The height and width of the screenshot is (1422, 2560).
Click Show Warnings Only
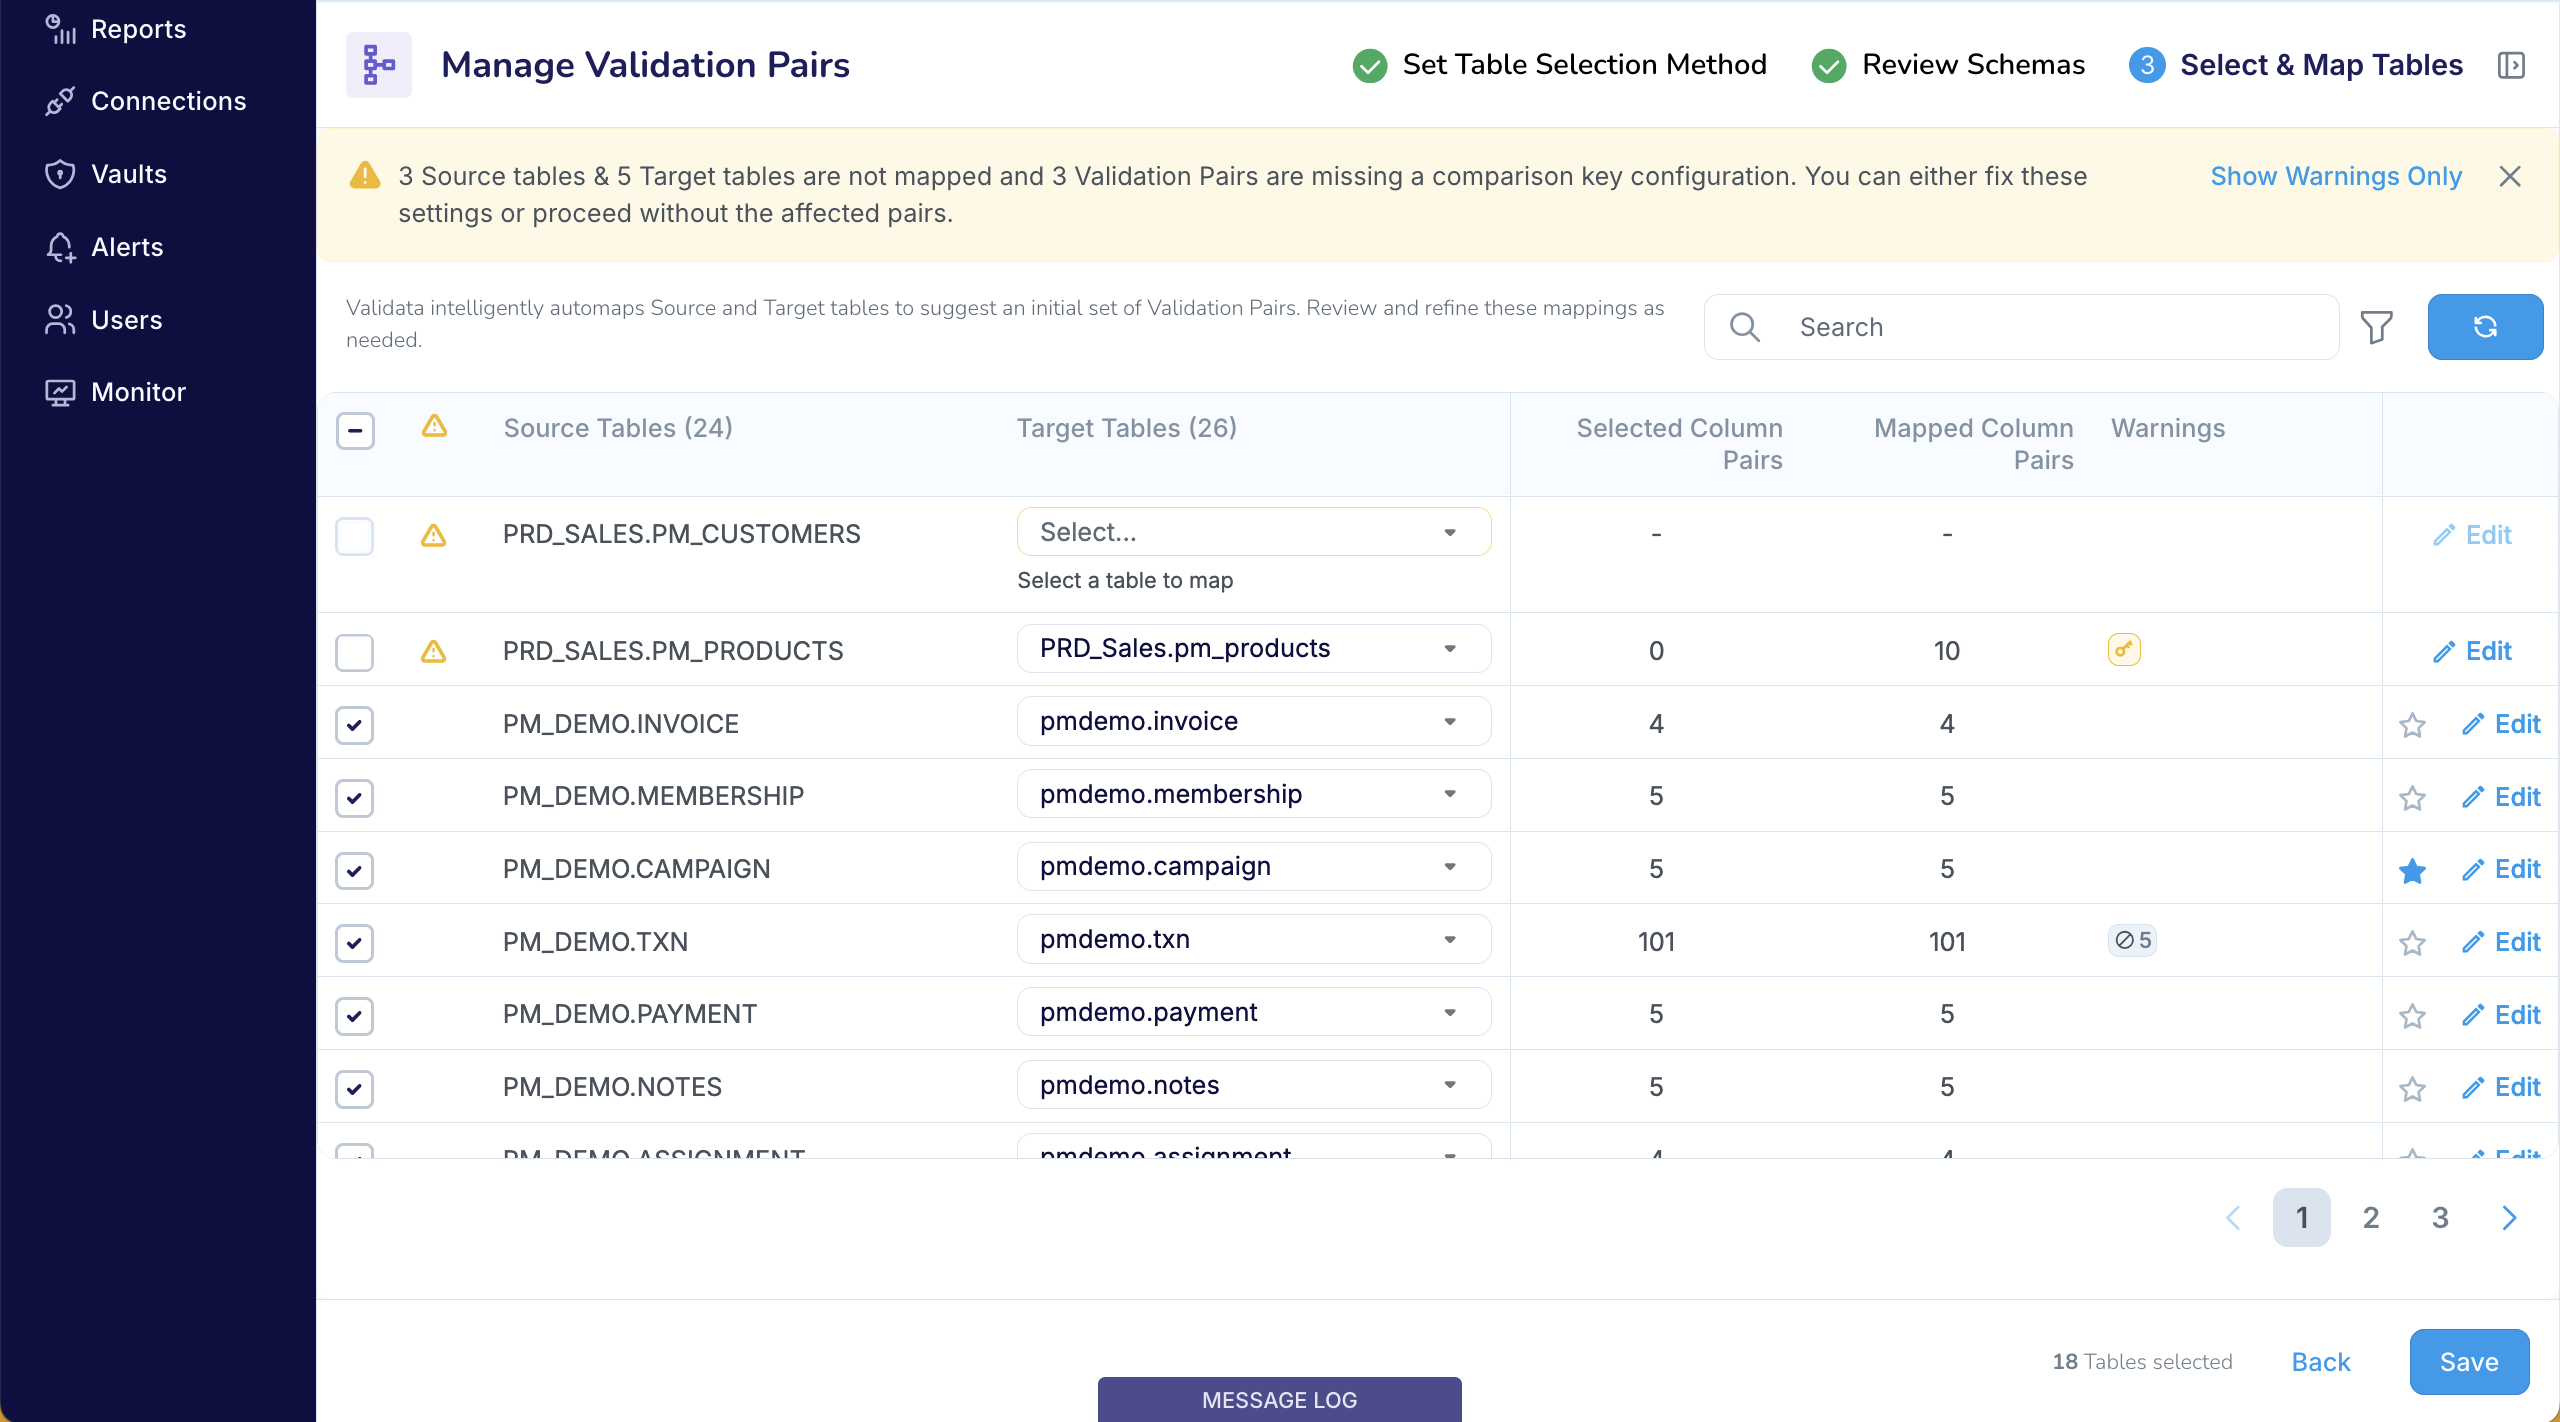(2335, 176)
